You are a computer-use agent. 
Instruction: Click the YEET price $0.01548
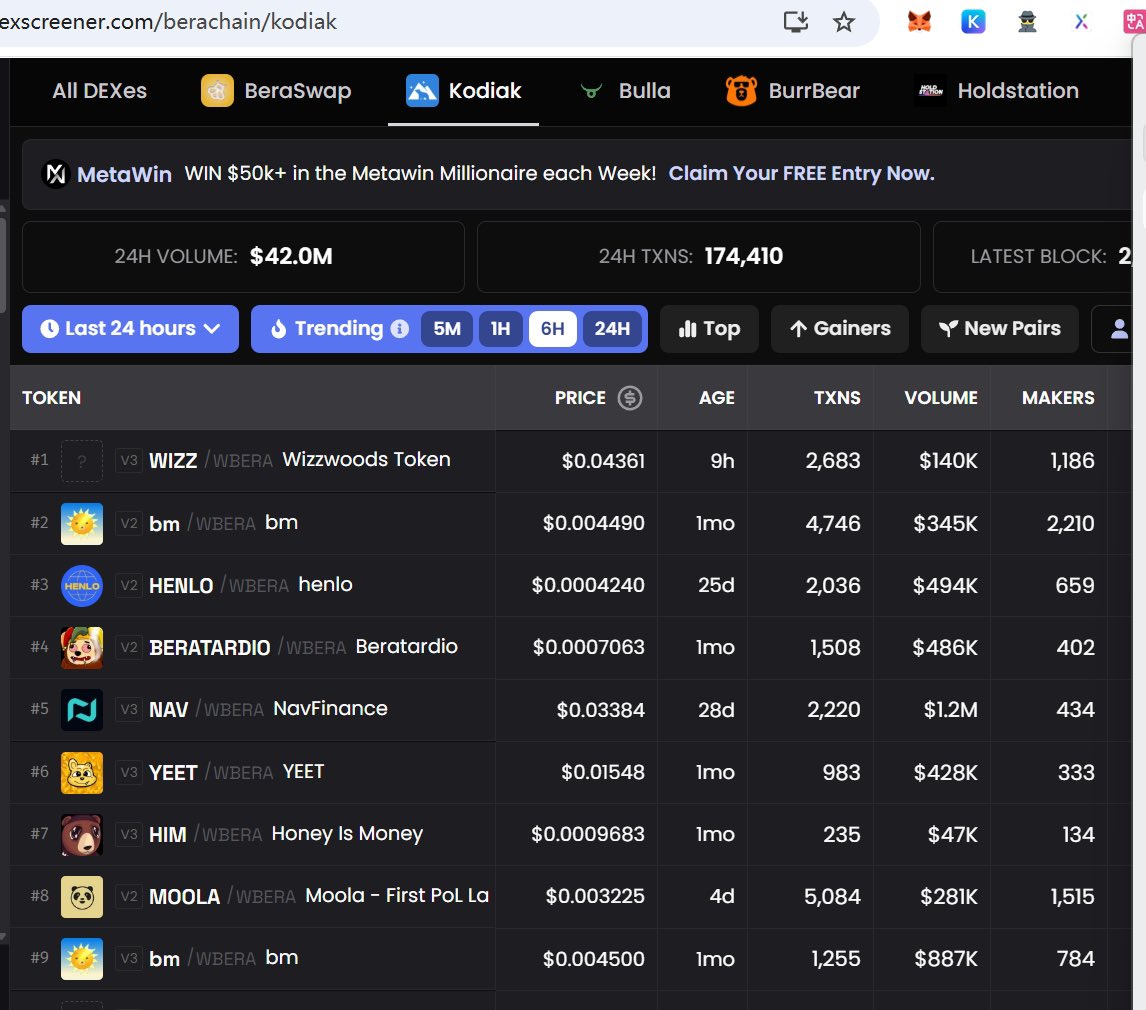point(603,772)
